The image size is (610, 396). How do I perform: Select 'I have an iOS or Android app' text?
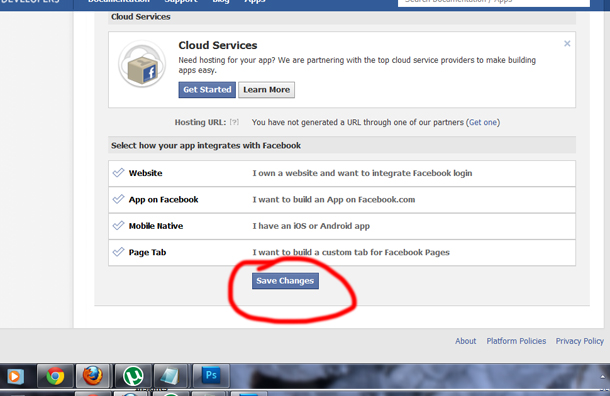point(311,226)
